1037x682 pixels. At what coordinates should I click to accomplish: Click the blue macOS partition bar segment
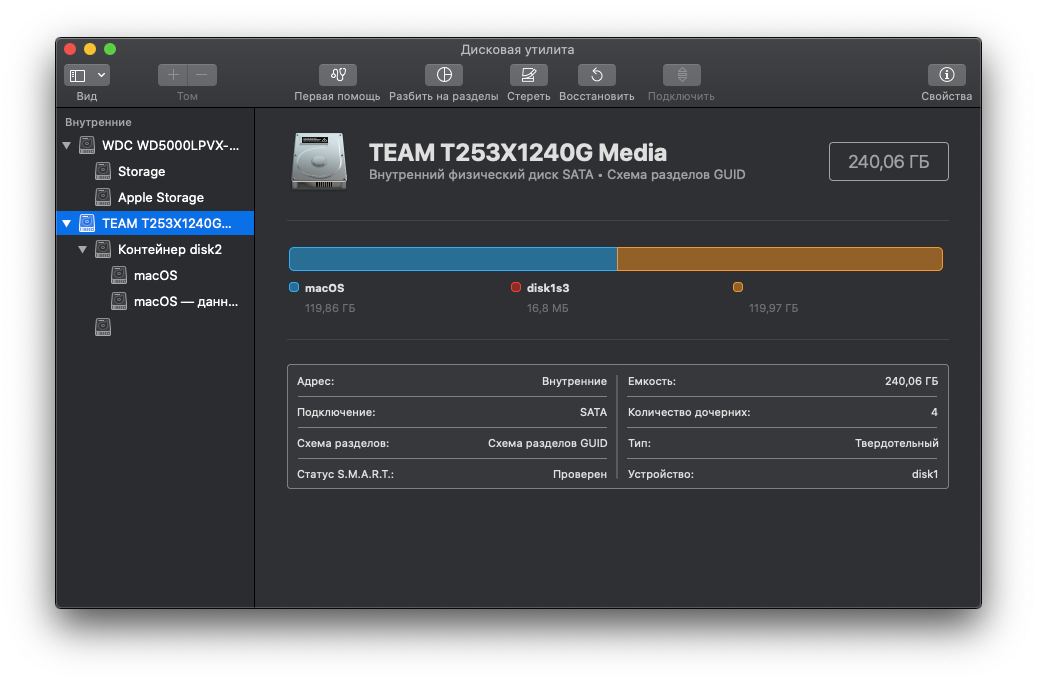click(x=453, y=259)
